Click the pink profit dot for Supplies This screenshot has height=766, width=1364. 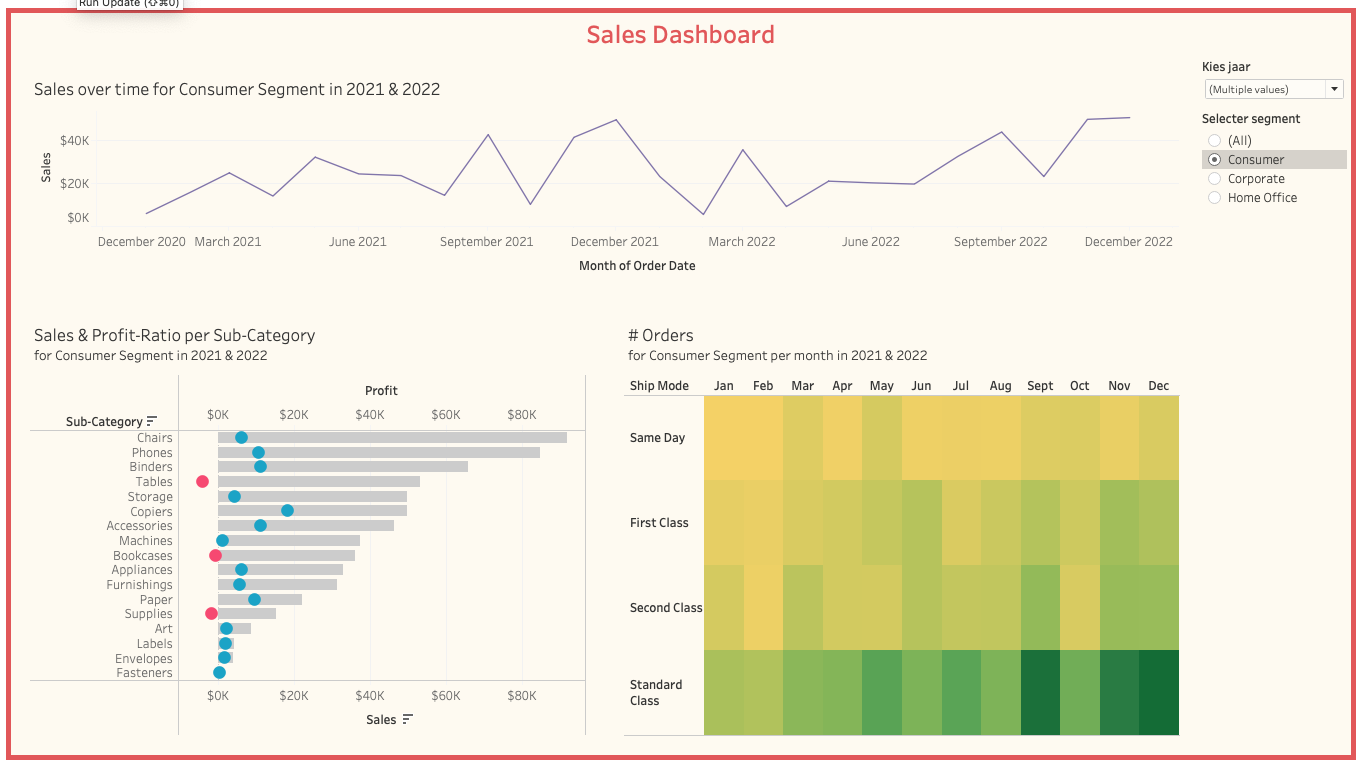click(x=211, y=614)
